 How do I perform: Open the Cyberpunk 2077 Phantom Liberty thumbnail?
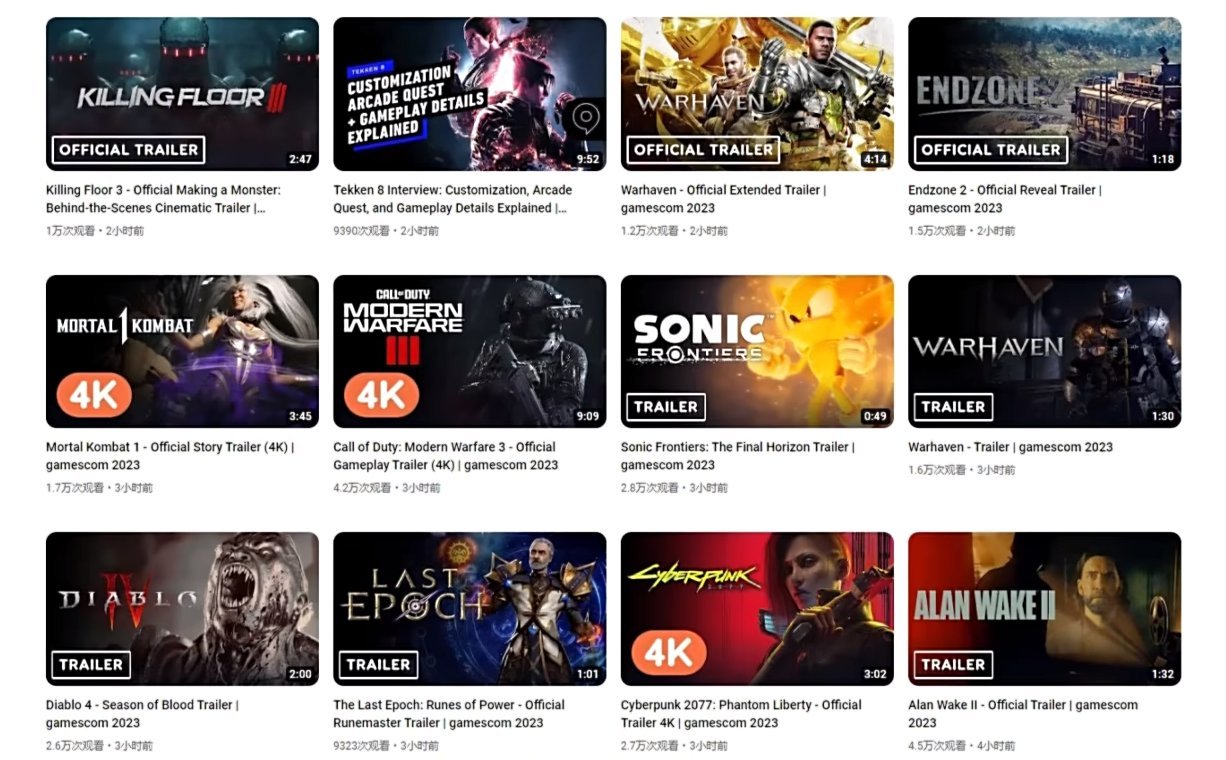757,609
